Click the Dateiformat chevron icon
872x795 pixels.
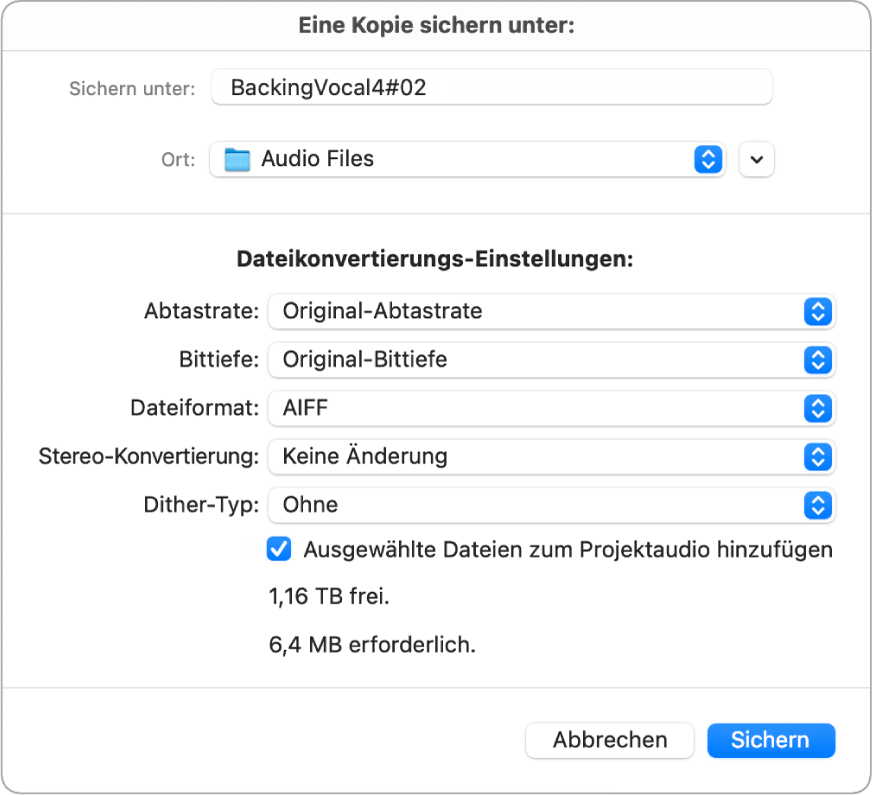tap(820, 408)
